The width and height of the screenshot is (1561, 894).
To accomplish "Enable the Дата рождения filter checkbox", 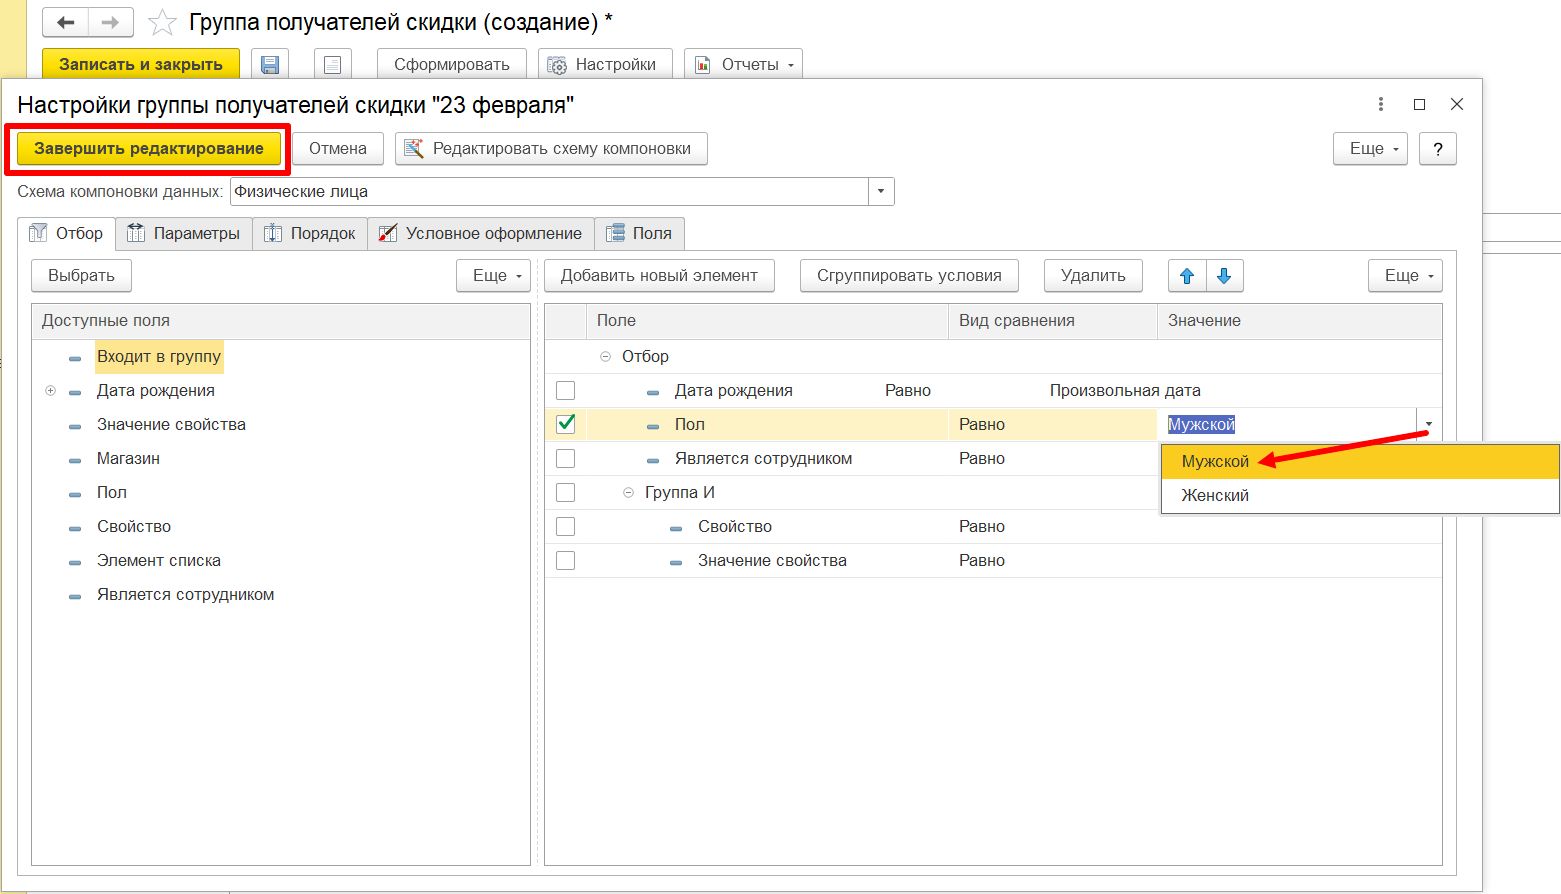I will tap(565, 391).
